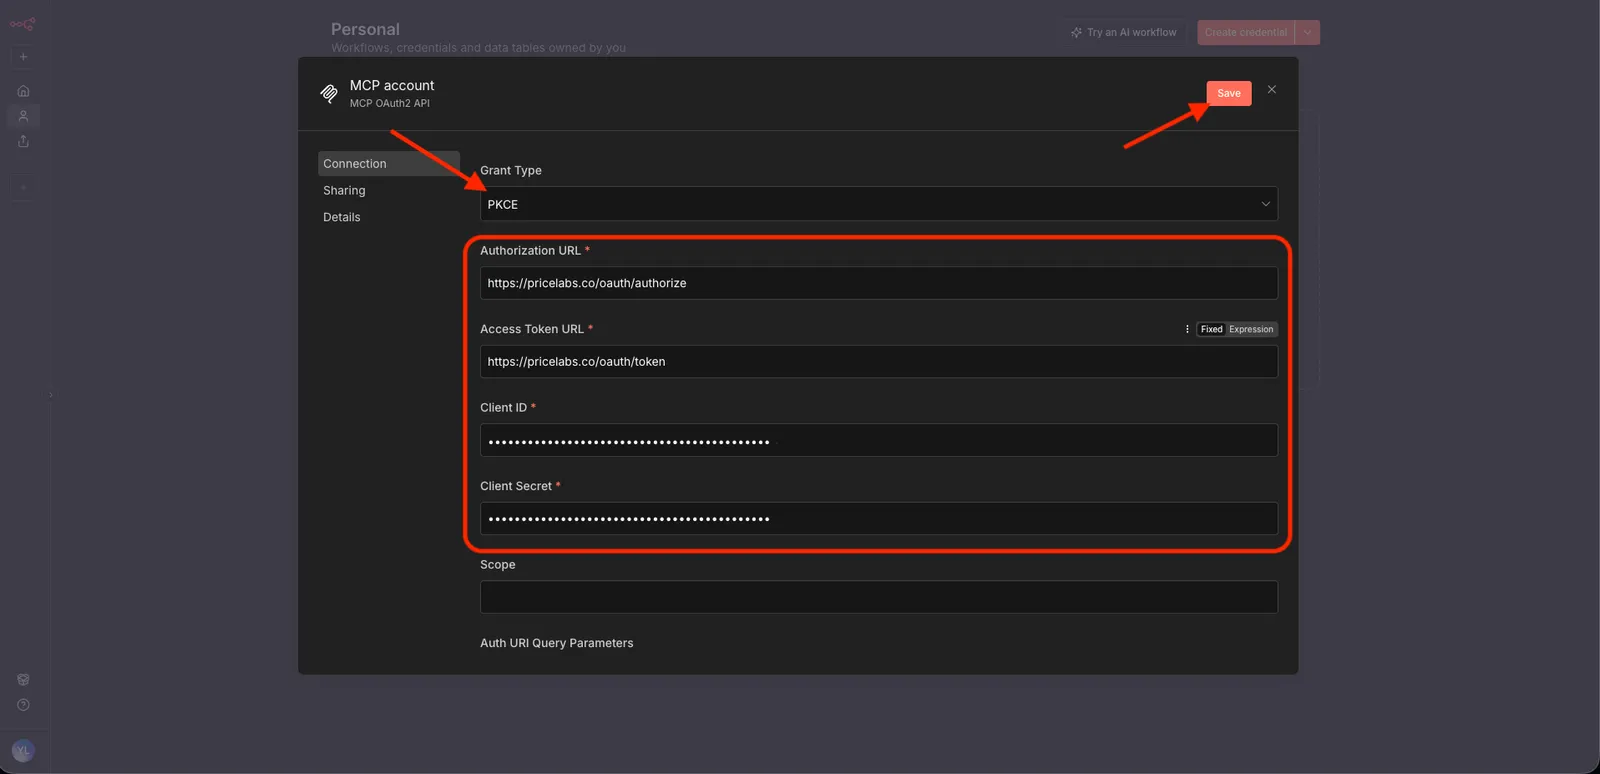Open the Grant Type PKCE dropdown
1600x774 pixels.
tap(879, 204)
